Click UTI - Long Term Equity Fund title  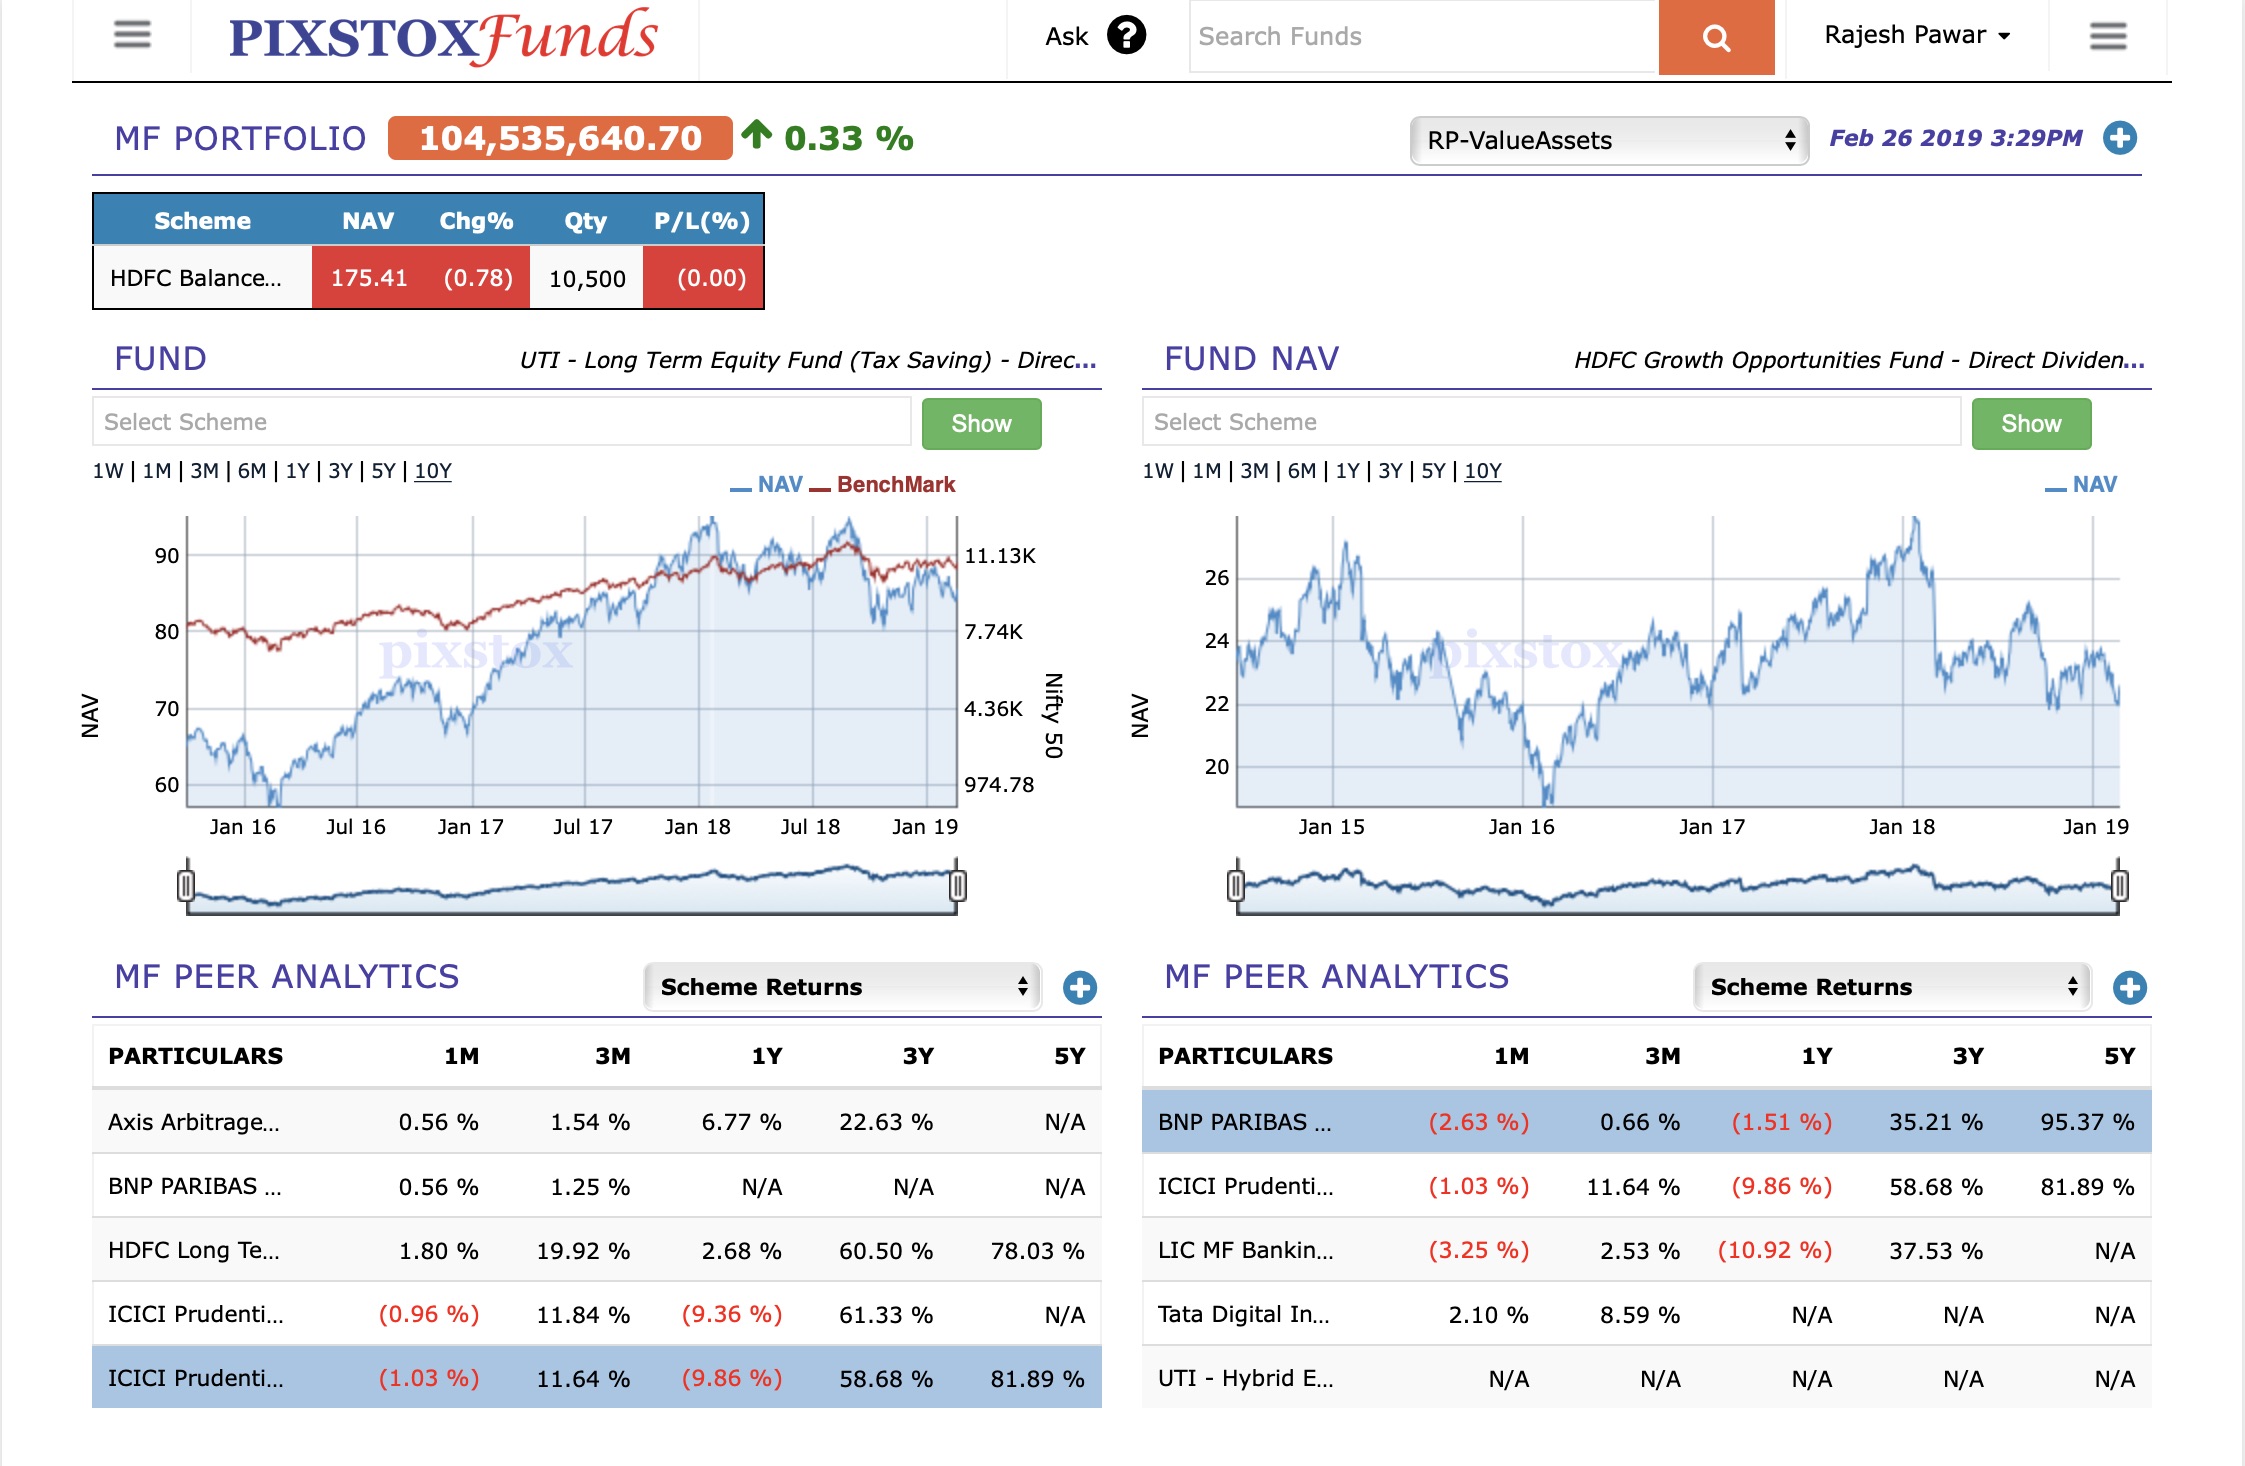[x=808, y=360]
